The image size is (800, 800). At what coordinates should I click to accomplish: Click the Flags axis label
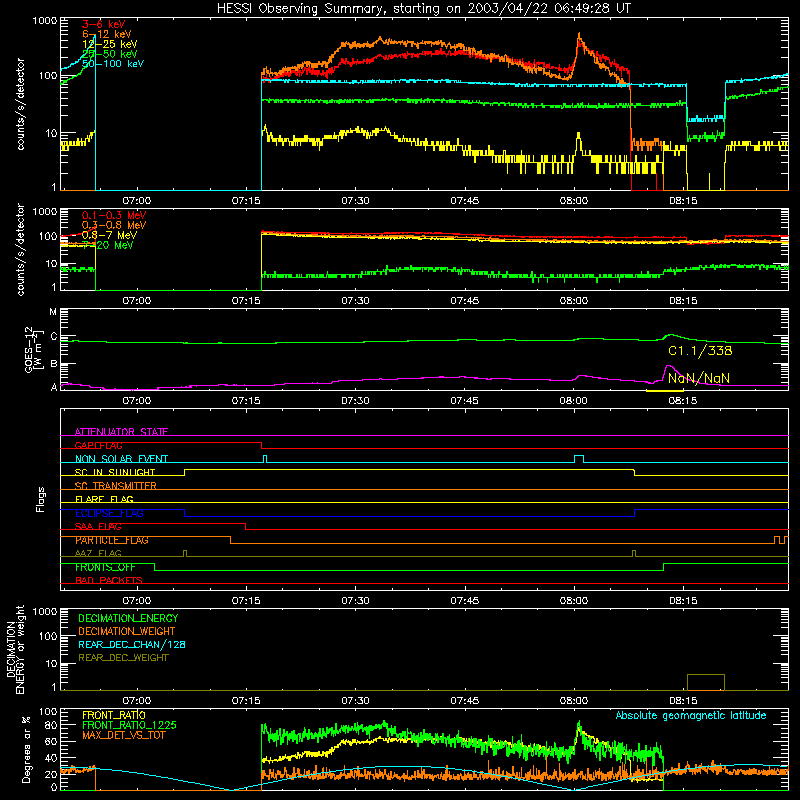click(x=41, y=499)
